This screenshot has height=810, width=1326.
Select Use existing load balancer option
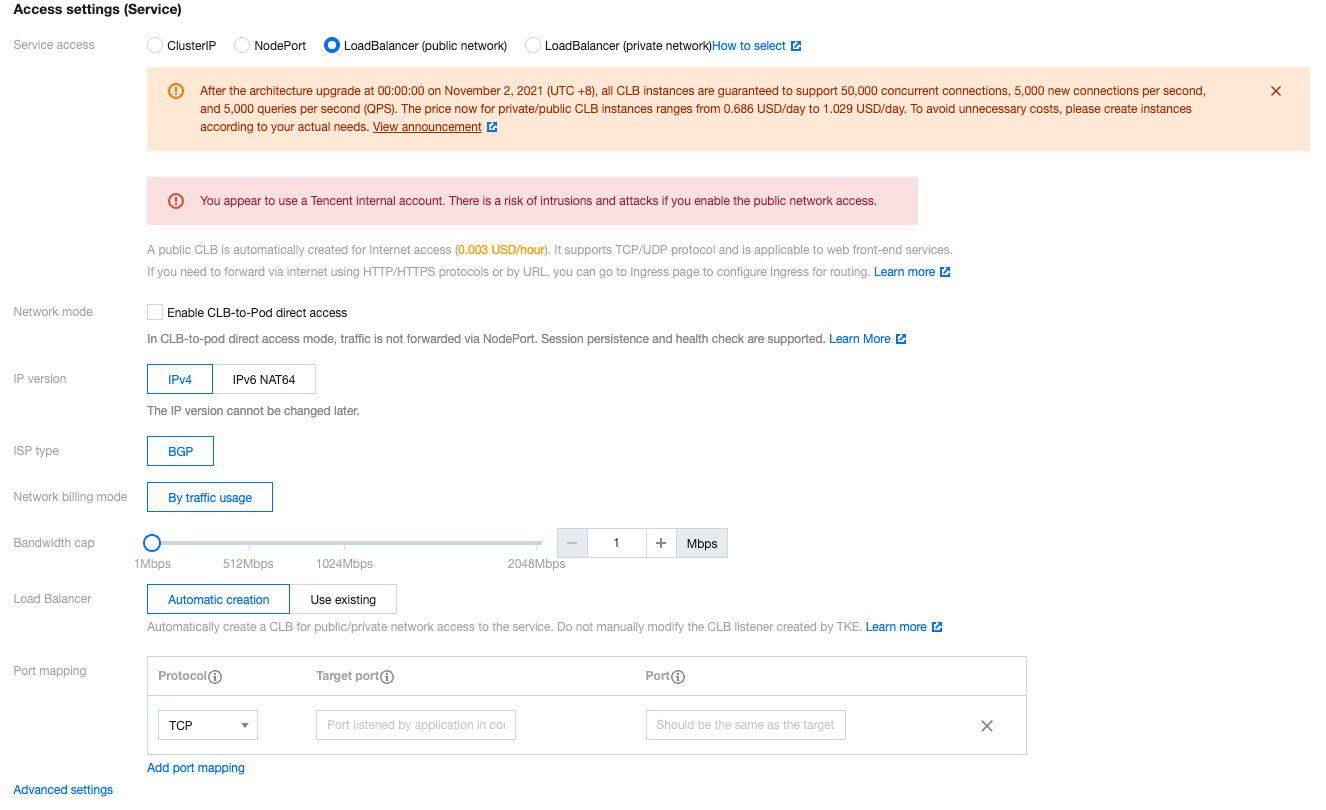(x=343, y=600)
